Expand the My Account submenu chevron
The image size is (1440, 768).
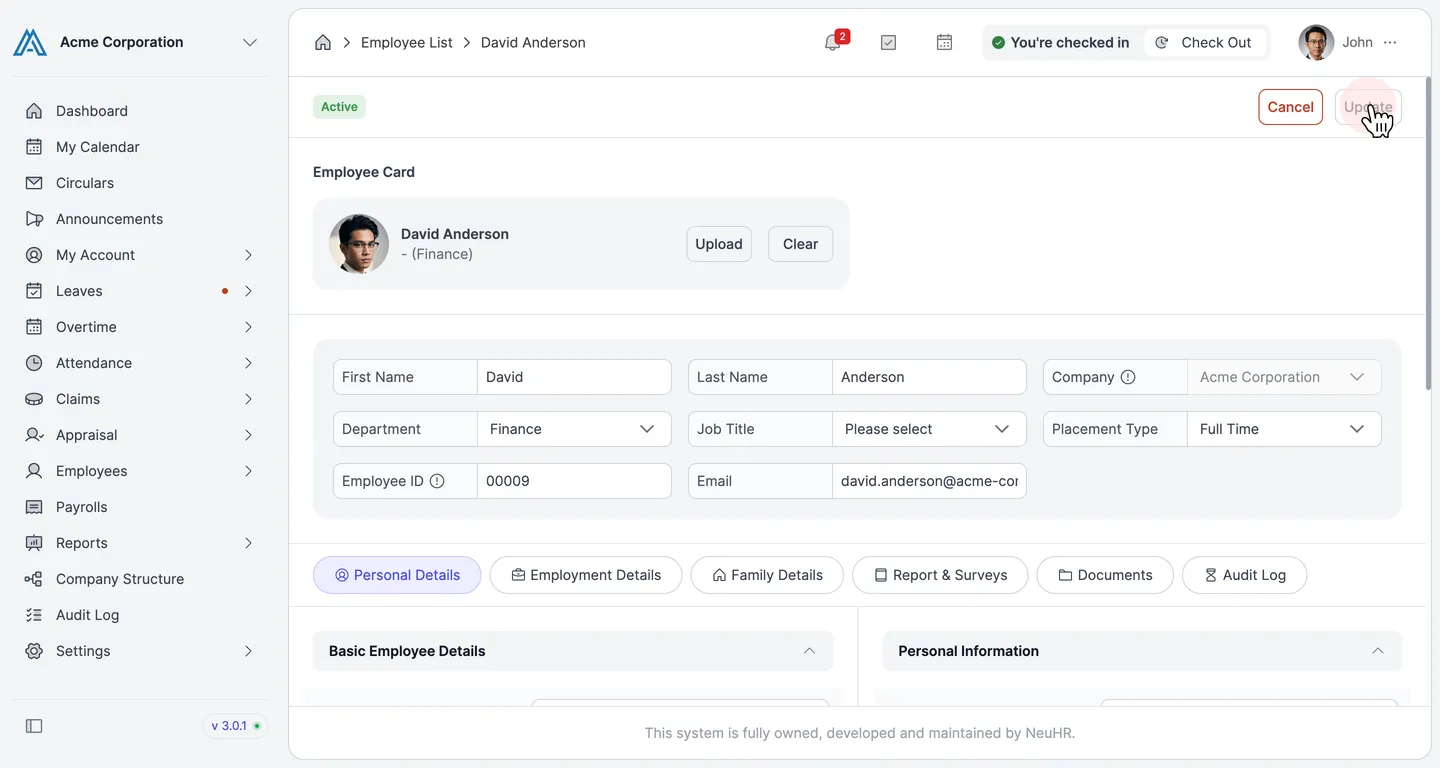pos(248,255)
